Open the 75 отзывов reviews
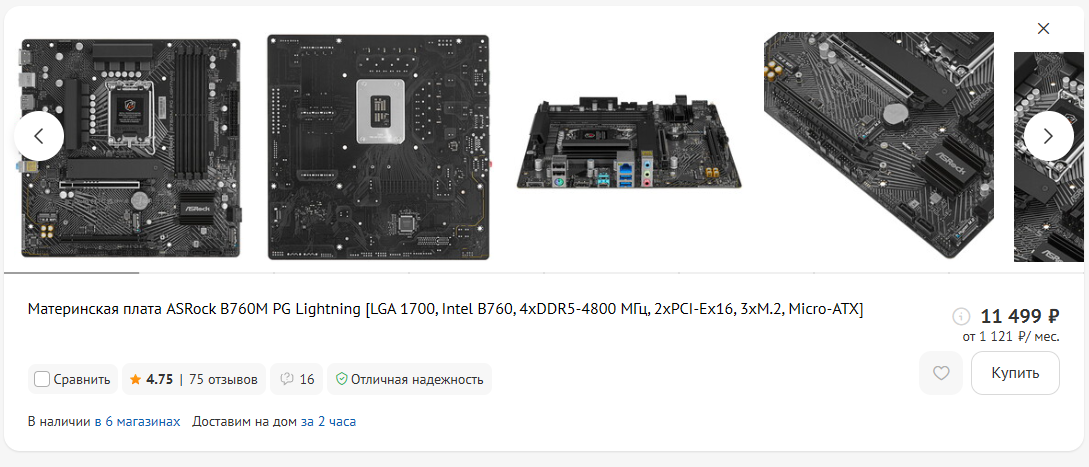Image resolution: width=1089 pixels, height=467 pixels. [x=223, y=379]
